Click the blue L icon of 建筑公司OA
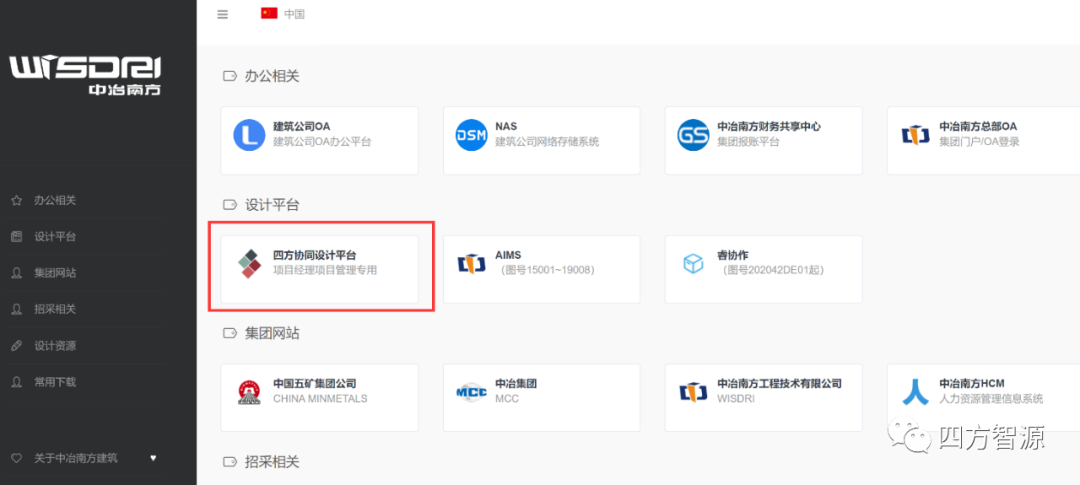Screen dimensions: 1080x485 tap(249, 135)
